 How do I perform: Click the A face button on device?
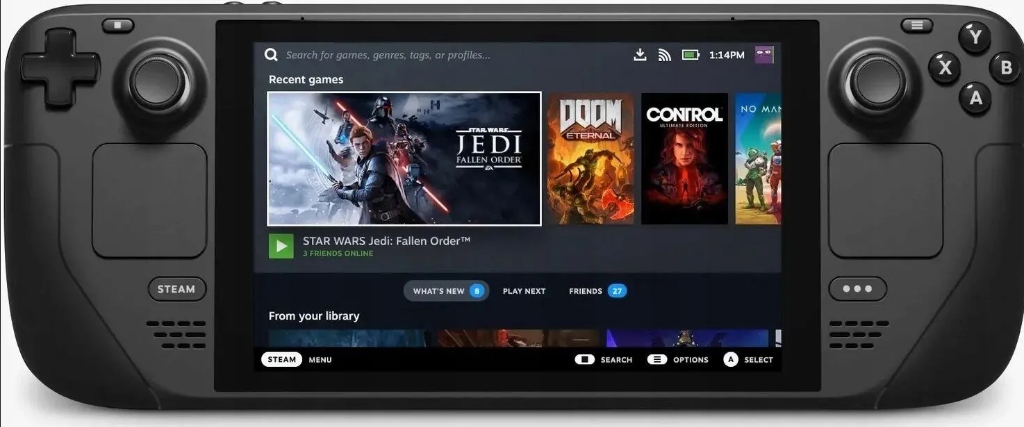975,98
